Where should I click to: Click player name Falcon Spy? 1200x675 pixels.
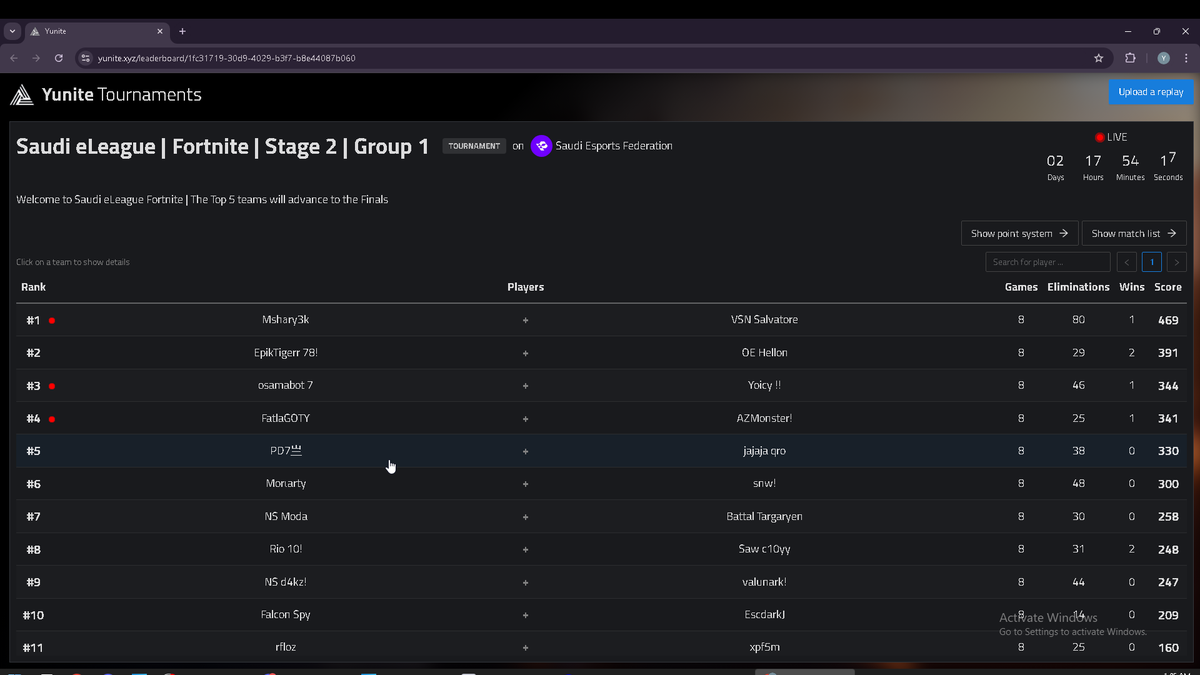[286, 615]
